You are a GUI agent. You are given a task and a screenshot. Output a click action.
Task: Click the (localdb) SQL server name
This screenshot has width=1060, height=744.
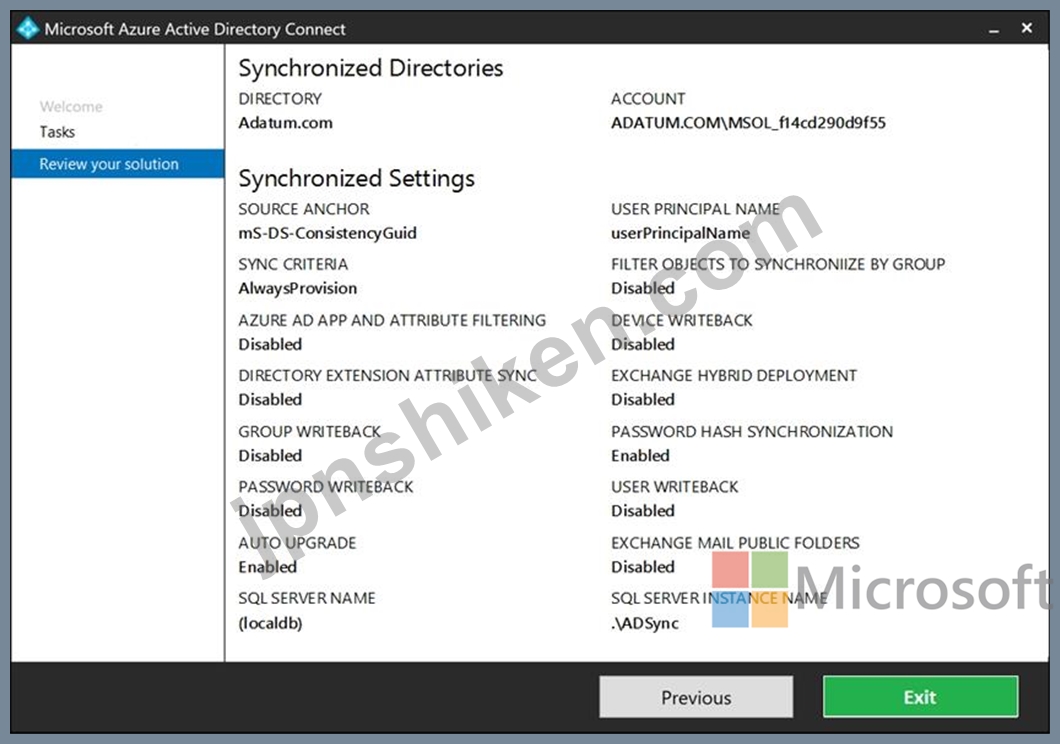270,623
